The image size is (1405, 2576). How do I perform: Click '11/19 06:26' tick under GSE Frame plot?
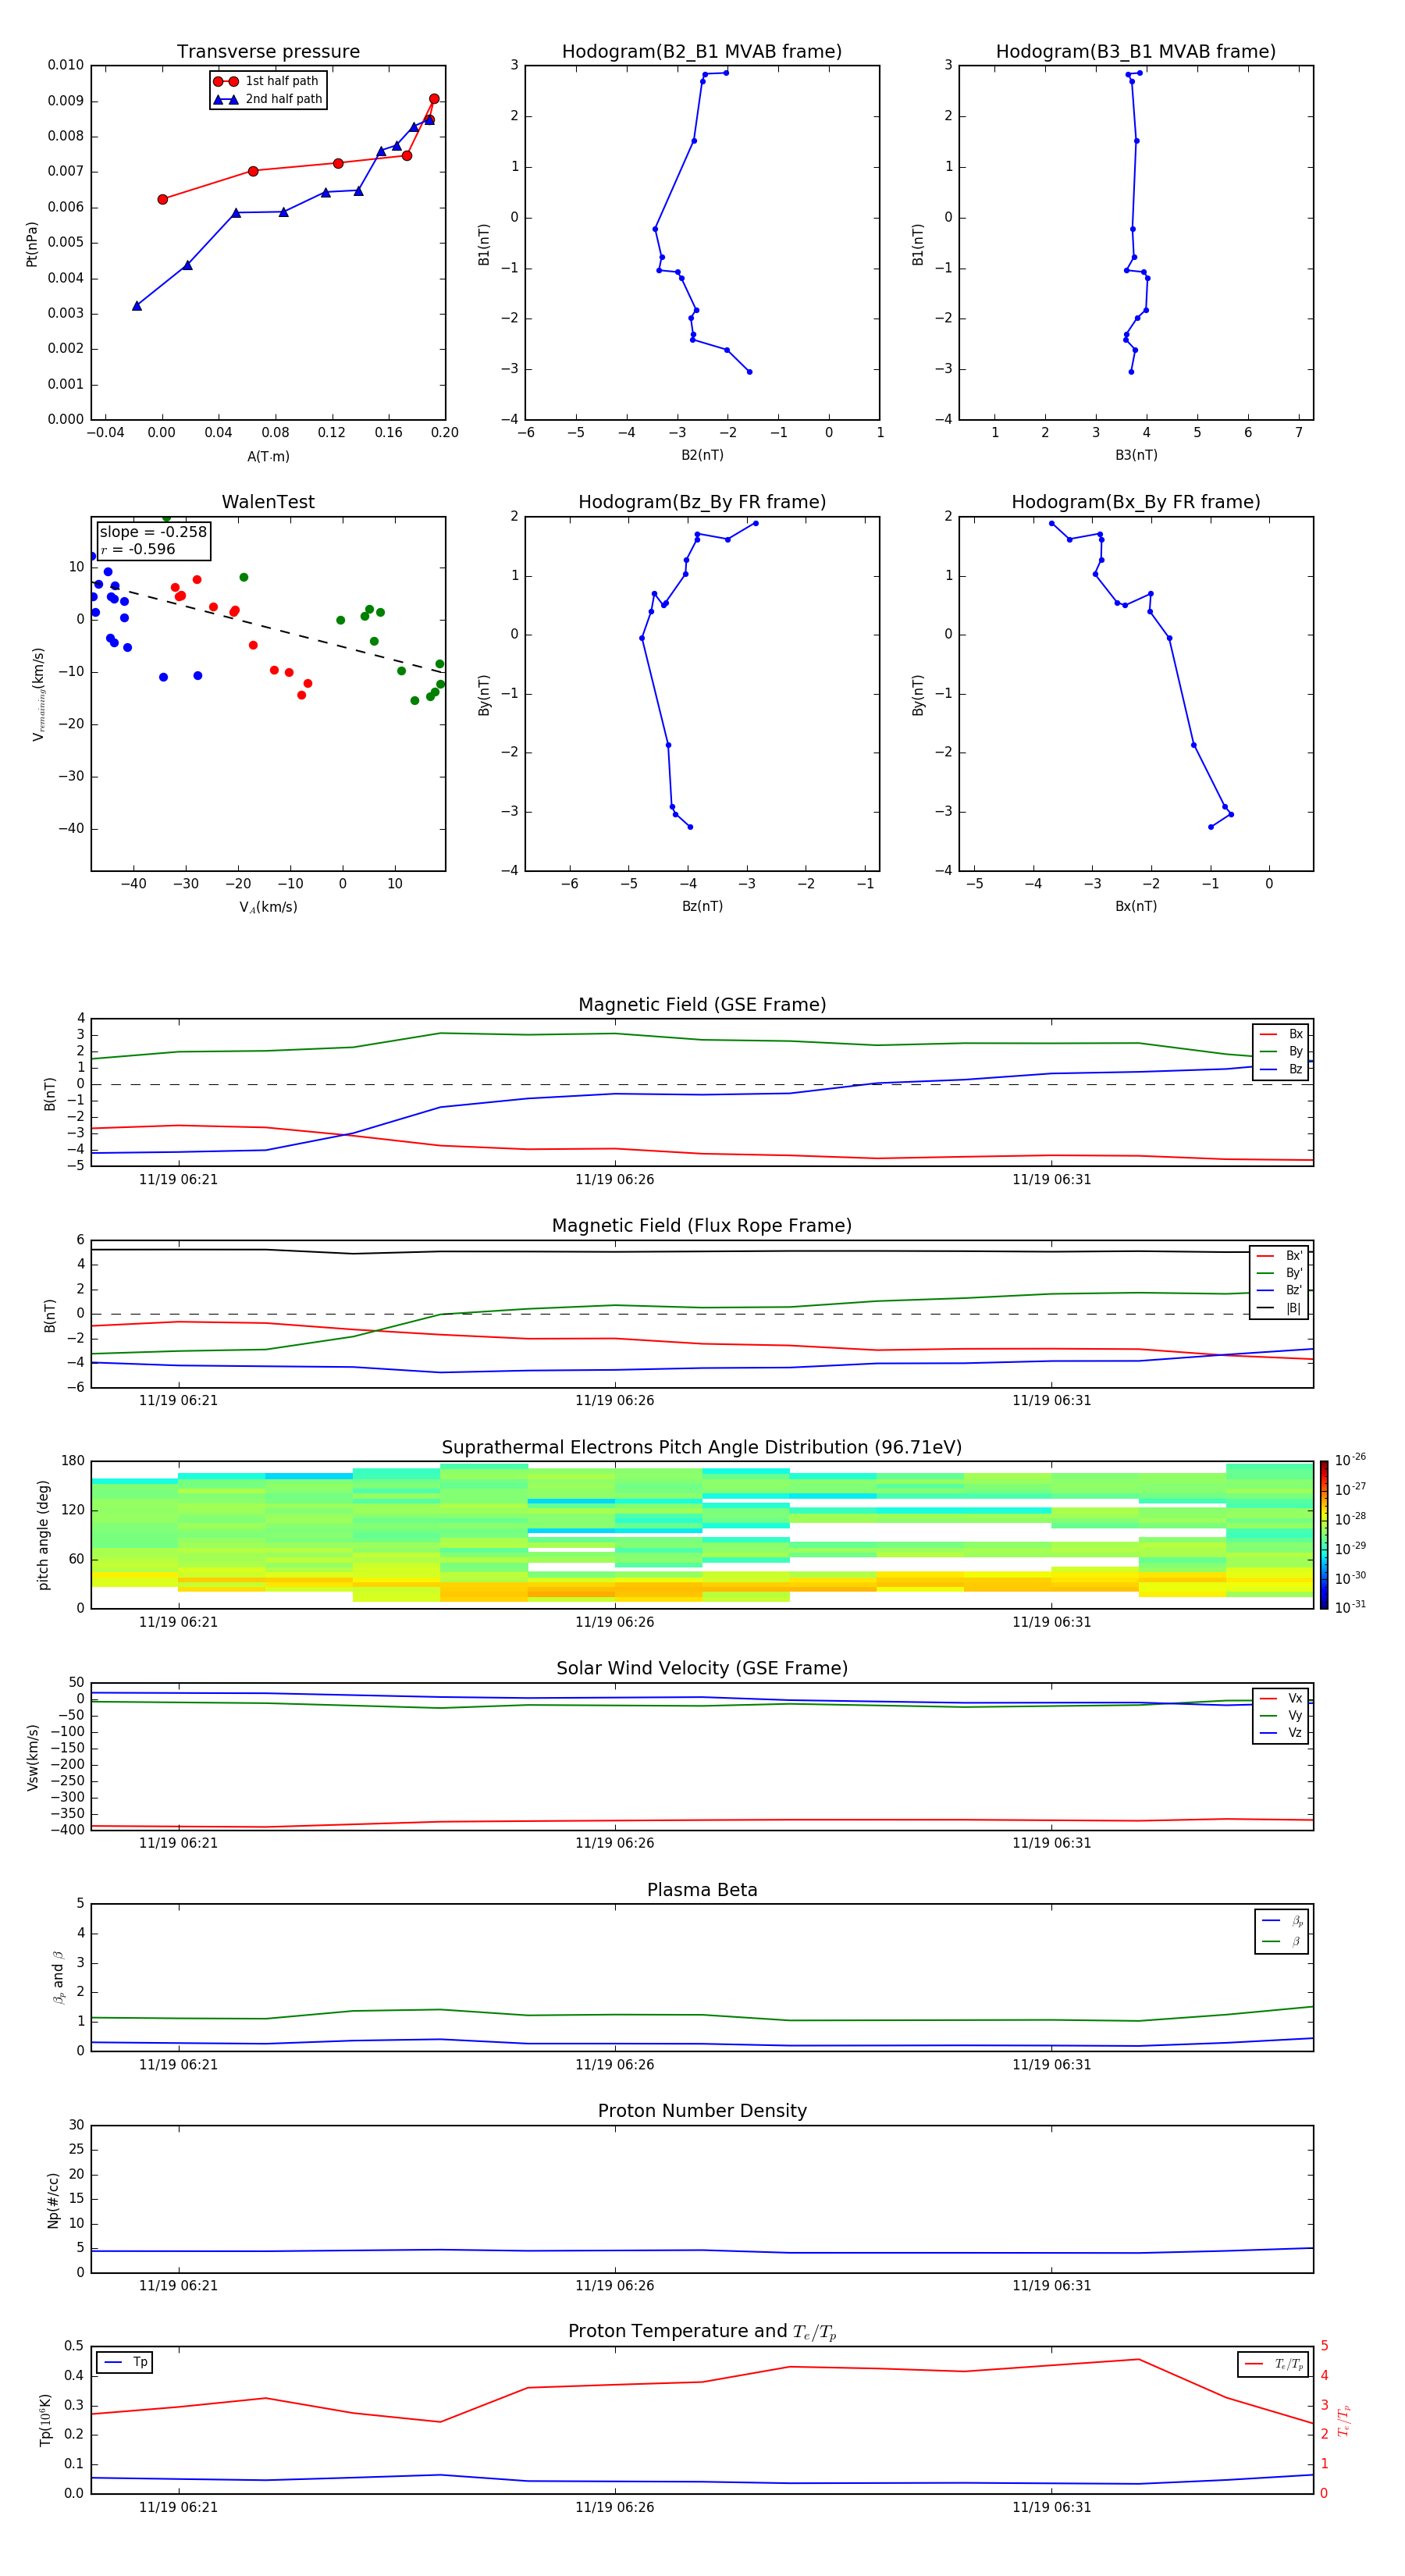614,1180
